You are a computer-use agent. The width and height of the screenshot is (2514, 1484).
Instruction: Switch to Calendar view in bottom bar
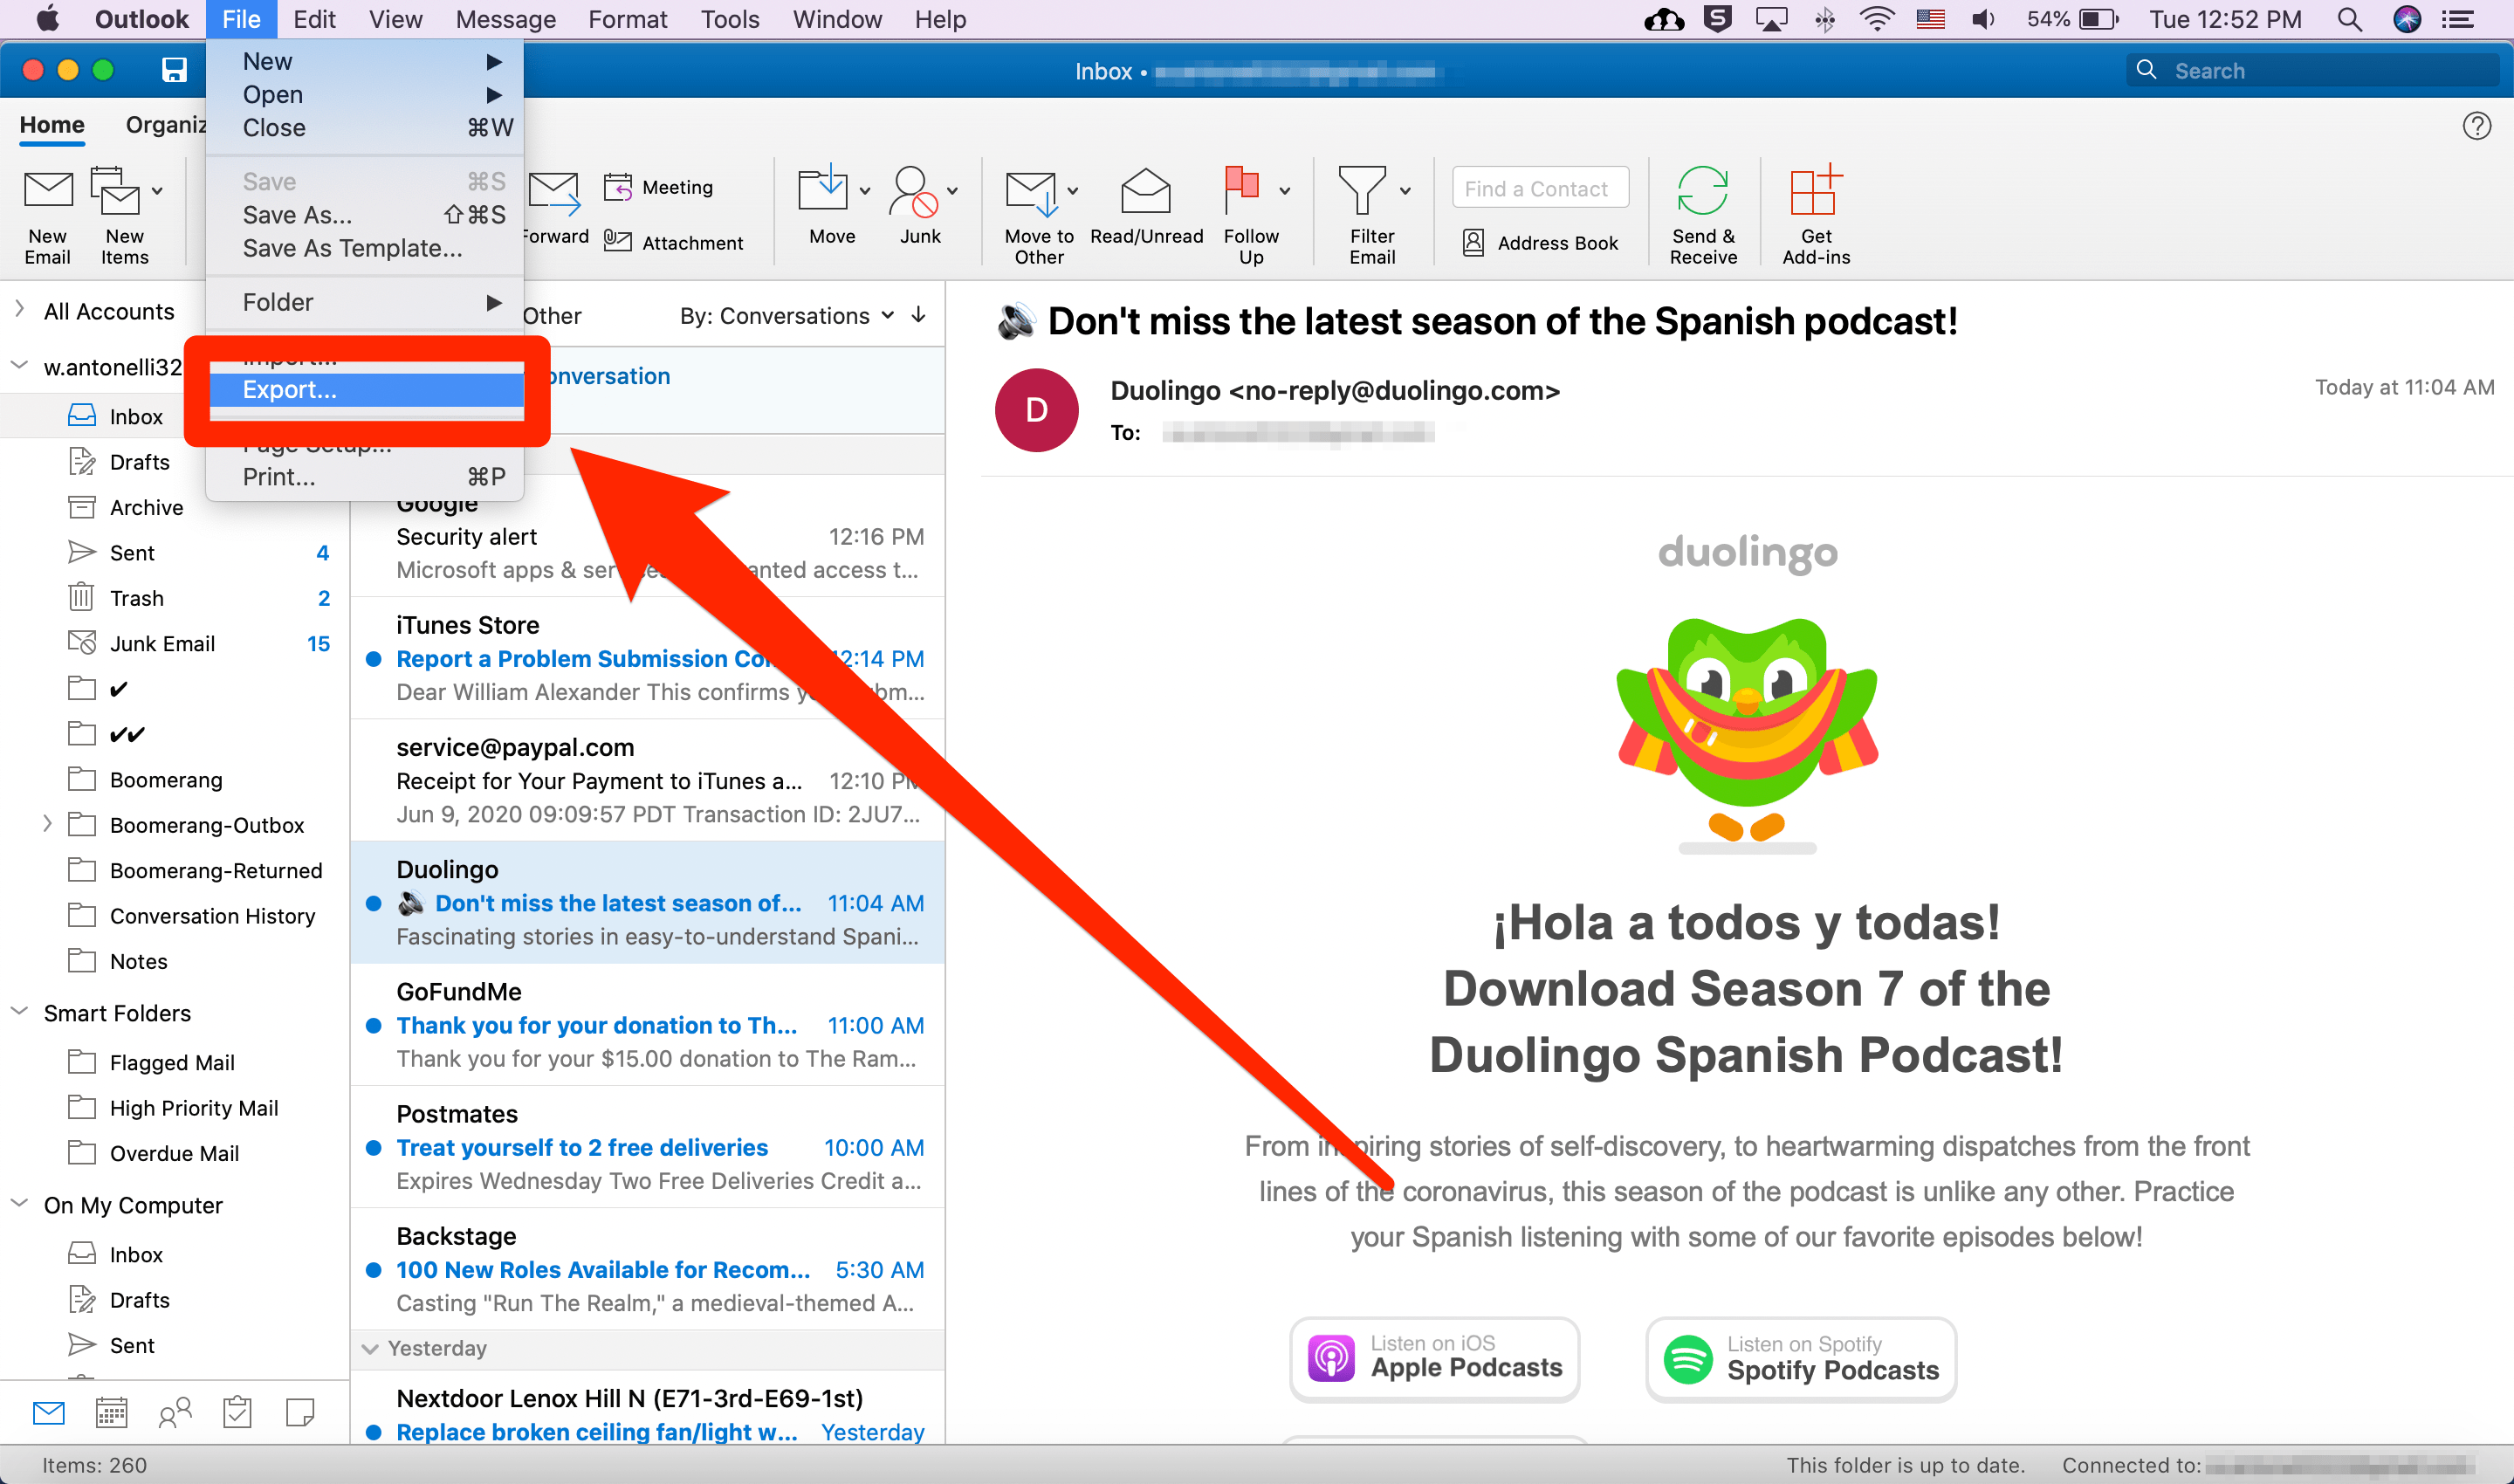coord(111,1412)
